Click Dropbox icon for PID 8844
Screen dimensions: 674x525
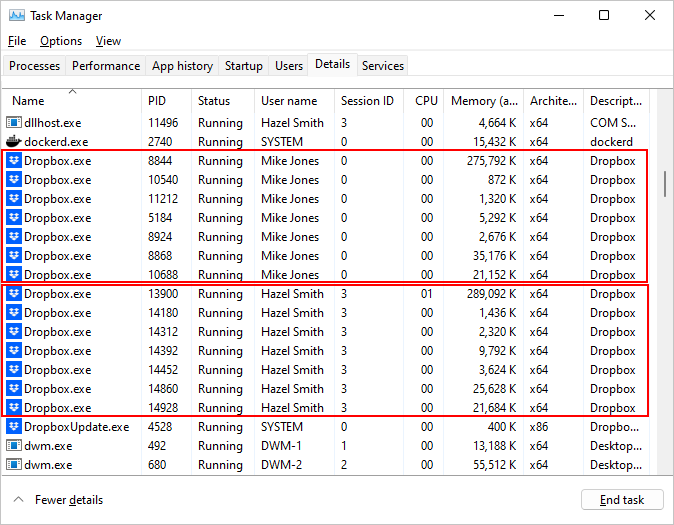click(x=14, y=161)
